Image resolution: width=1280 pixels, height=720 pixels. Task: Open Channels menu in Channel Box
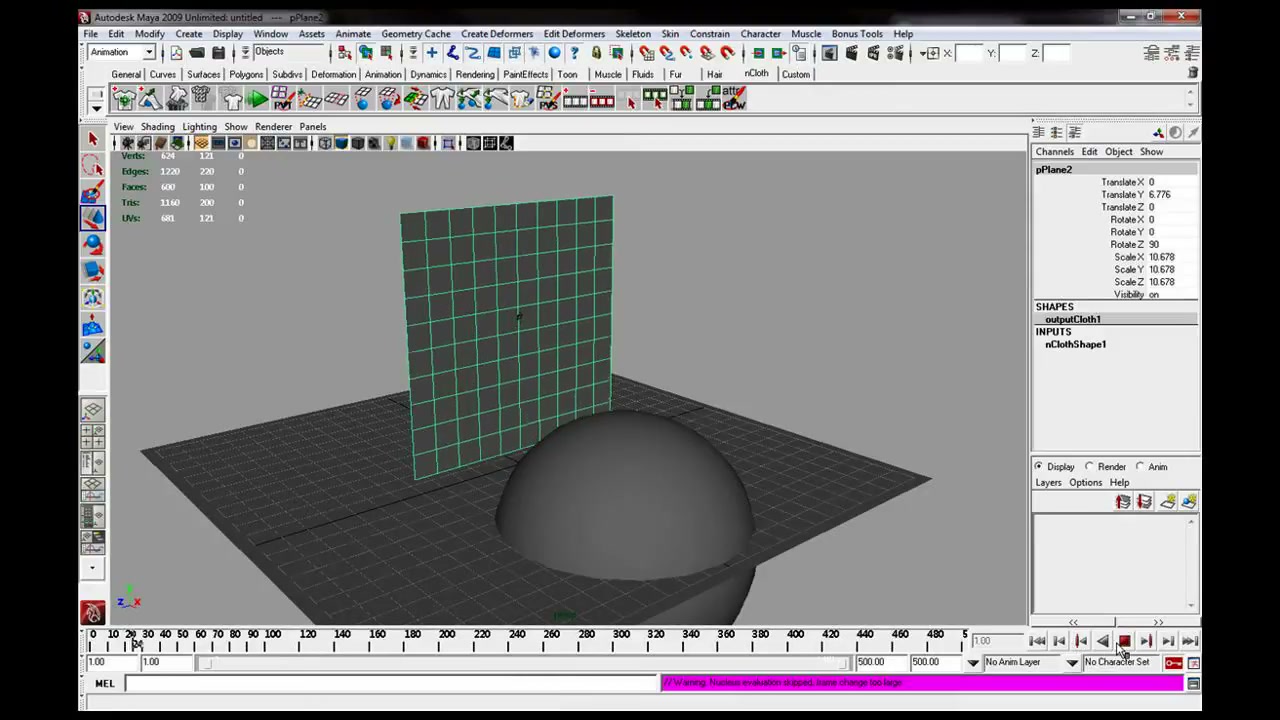tap(1054, 152)
